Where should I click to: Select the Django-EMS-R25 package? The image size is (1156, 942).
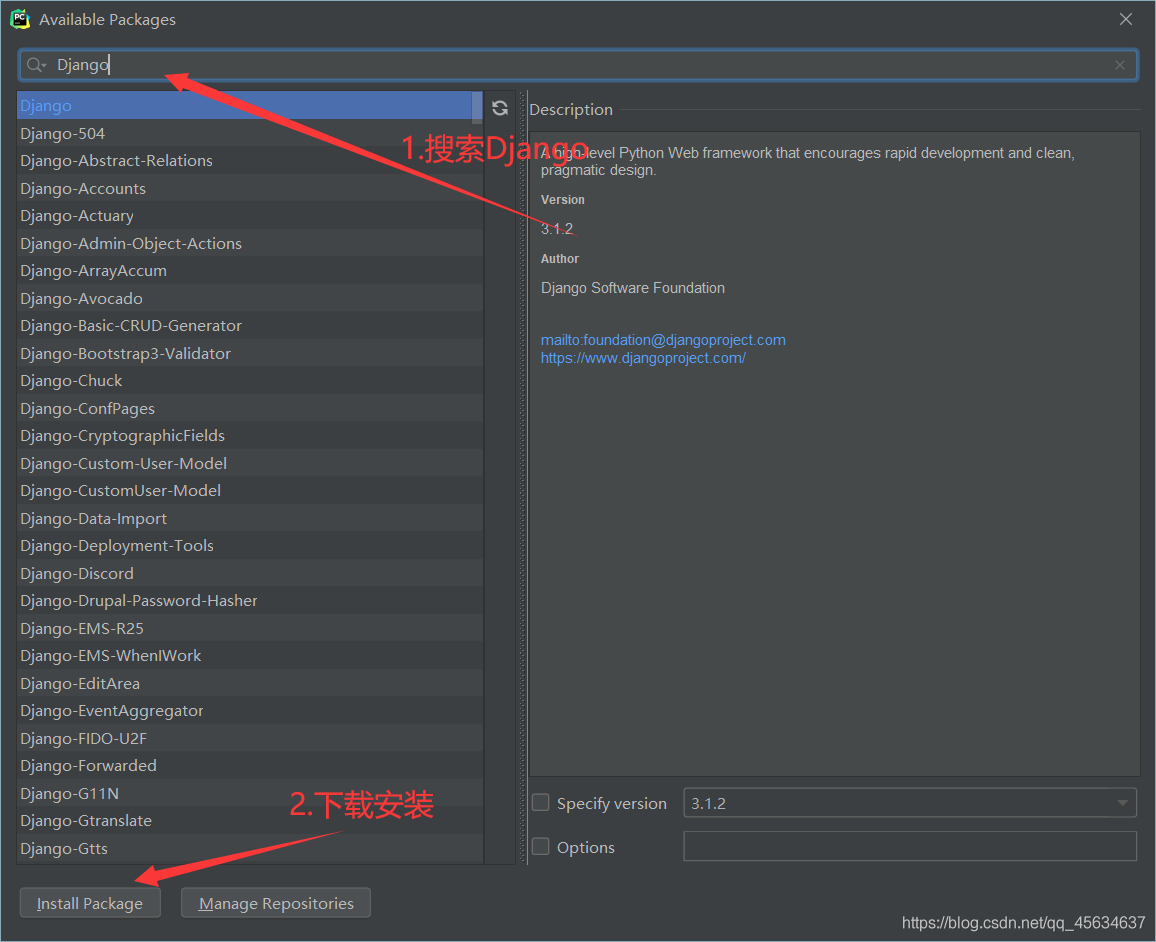coord(250,629)
